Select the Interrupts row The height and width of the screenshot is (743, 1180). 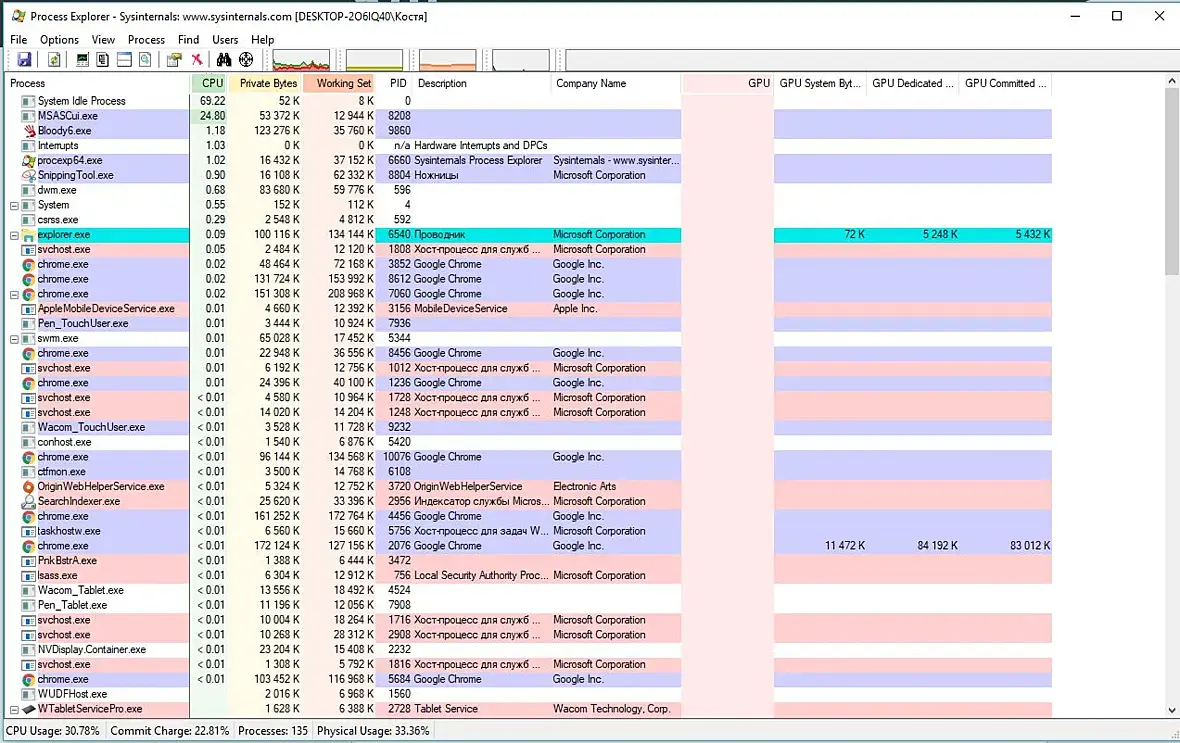coord(529,146)
